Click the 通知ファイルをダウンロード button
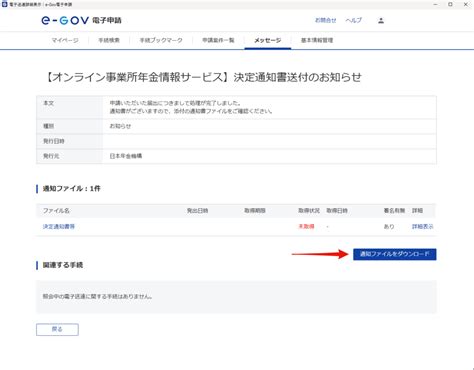This screenshot has width=474, height=370. tap(395, 254)
